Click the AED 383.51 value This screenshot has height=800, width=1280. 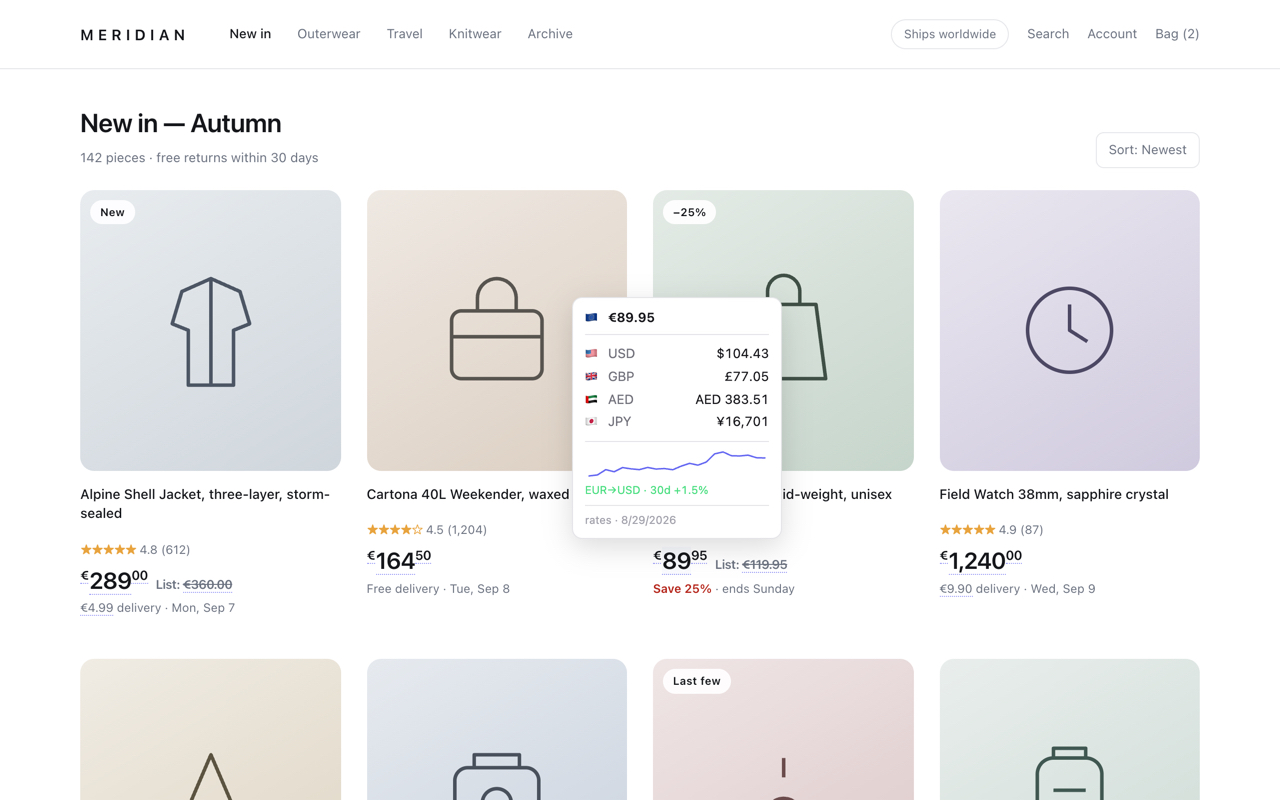[732, 400]
